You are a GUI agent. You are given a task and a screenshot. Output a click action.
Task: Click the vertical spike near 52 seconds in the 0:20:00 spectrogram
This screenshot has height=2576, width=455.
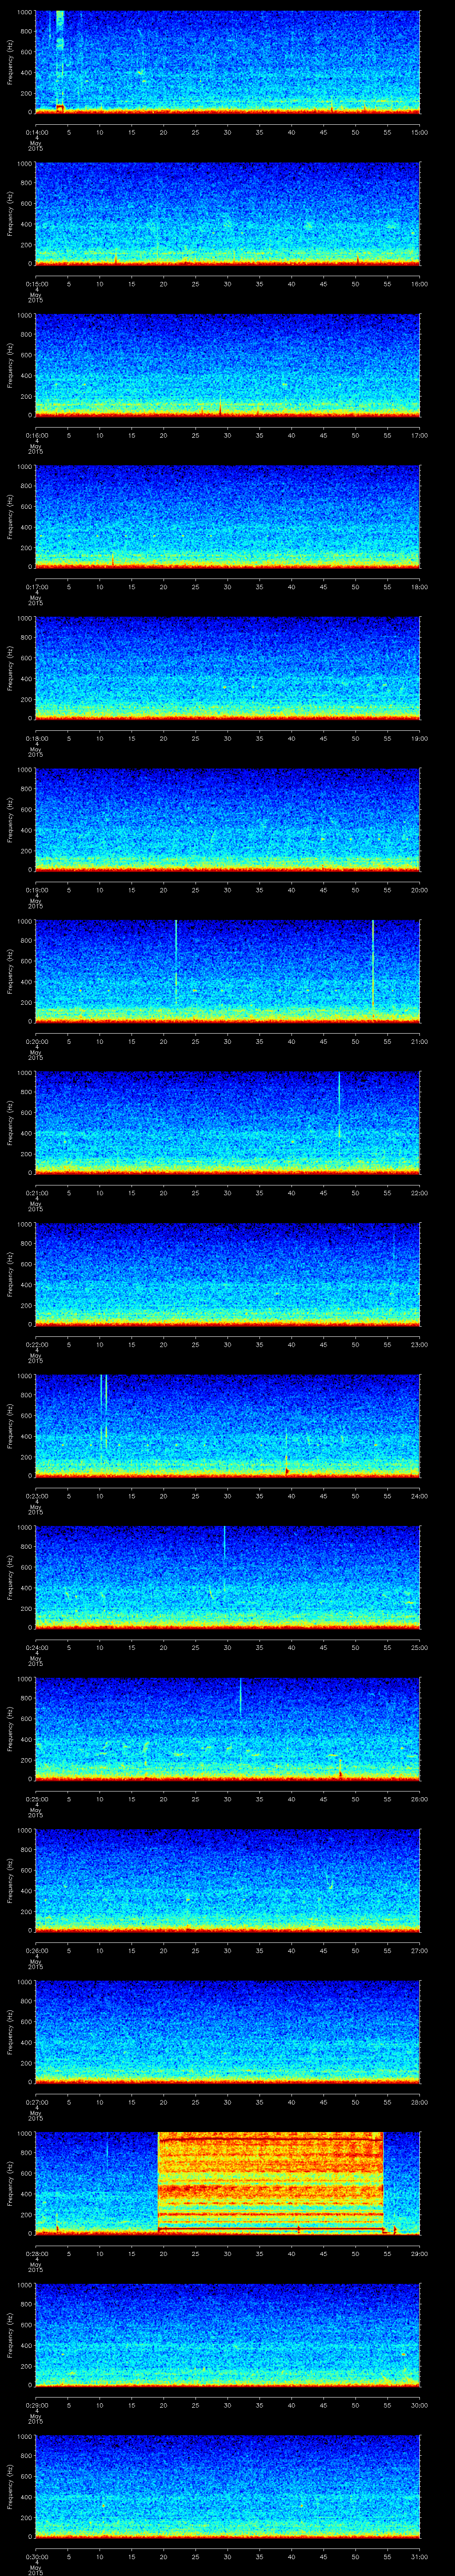point(373,965)
